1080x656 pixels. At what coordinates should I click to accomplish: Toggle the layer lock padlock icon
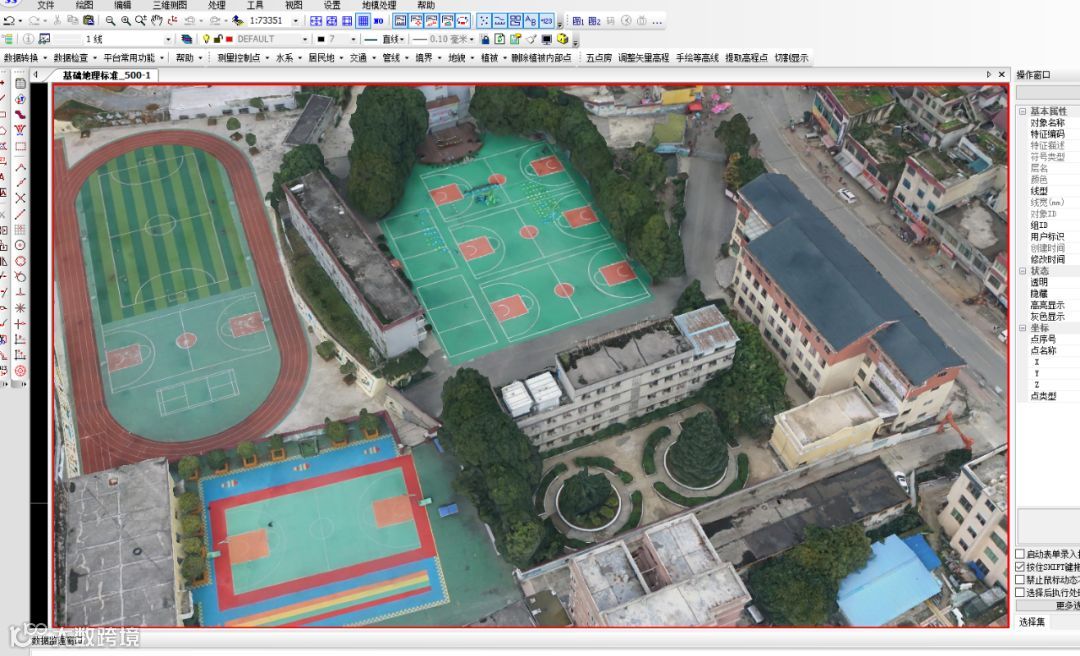(218, 39)
